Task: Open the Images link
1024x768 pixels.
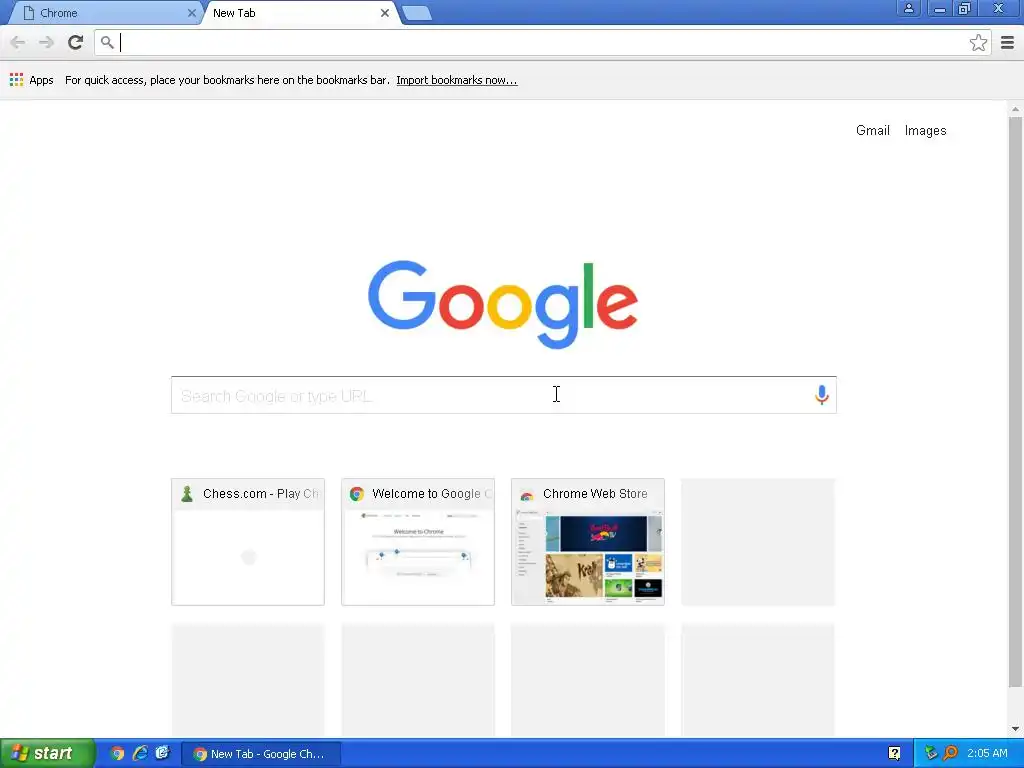Action: (x=925, y=130)
